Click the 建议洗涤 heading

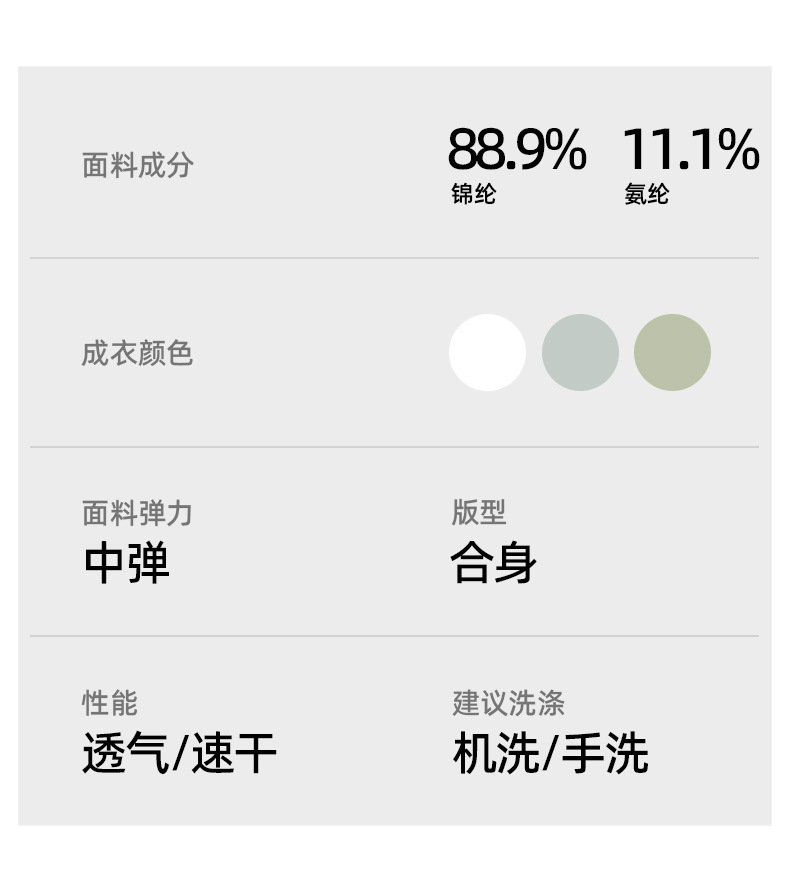508,703
